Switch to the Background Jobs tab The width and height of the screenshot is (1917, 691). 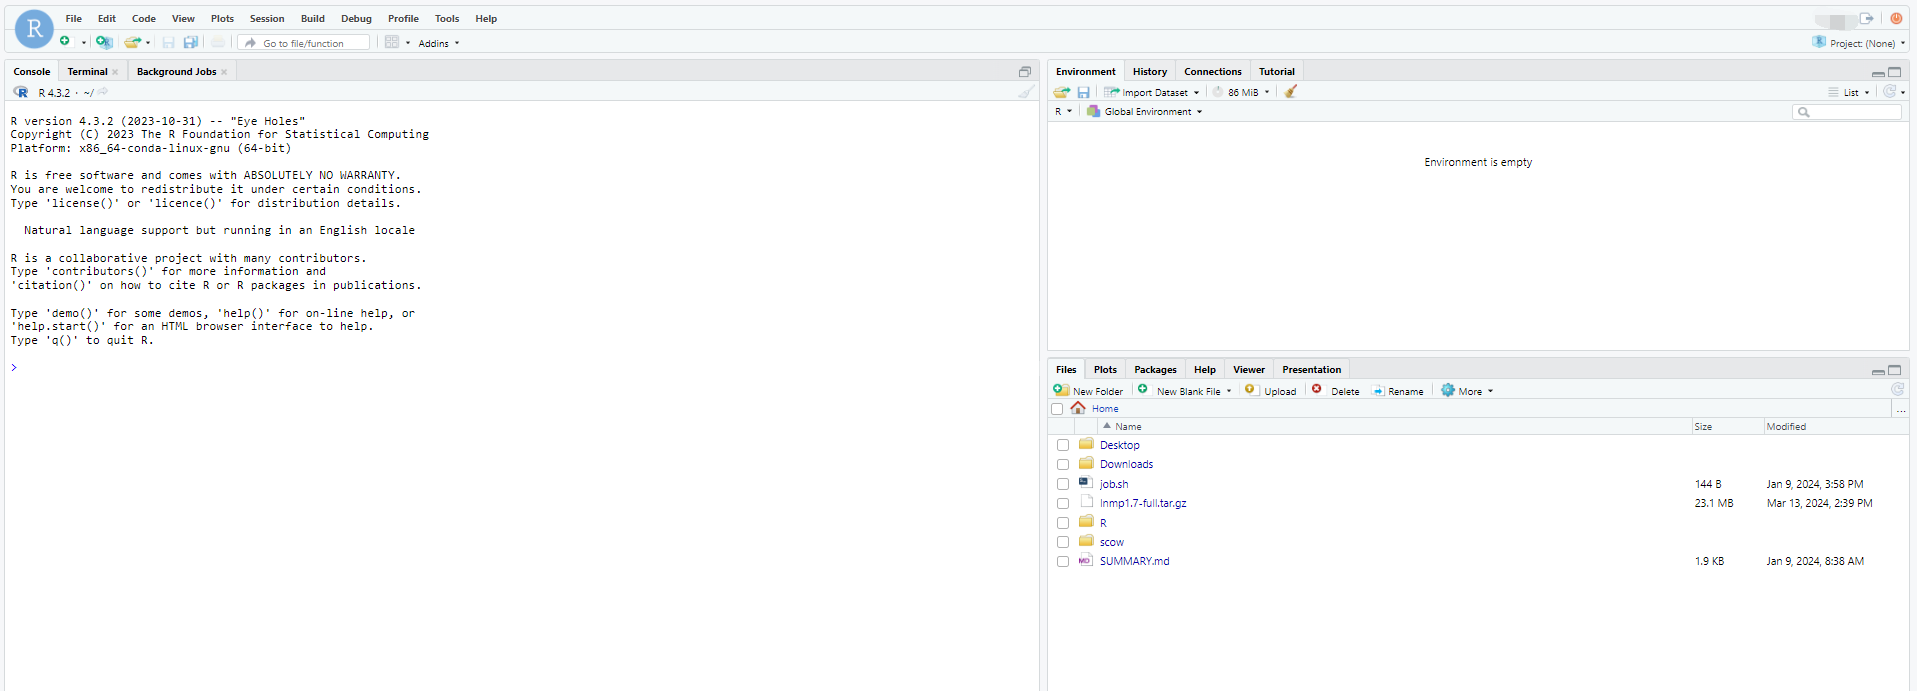[176, 72]
